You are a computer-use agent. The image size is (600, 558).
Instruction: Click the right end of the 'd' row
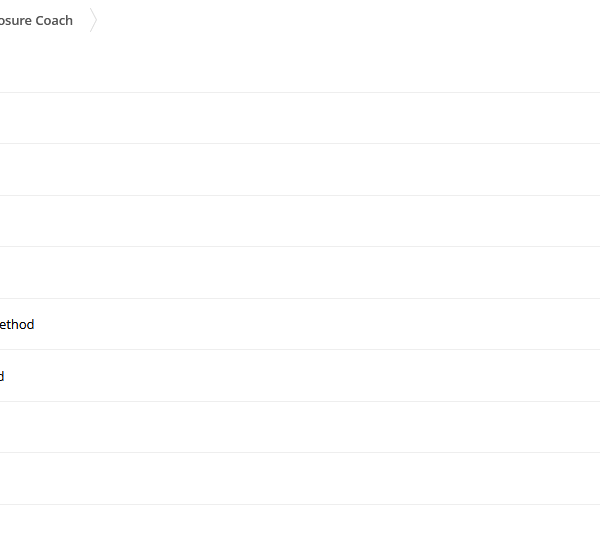click(574, 376)
